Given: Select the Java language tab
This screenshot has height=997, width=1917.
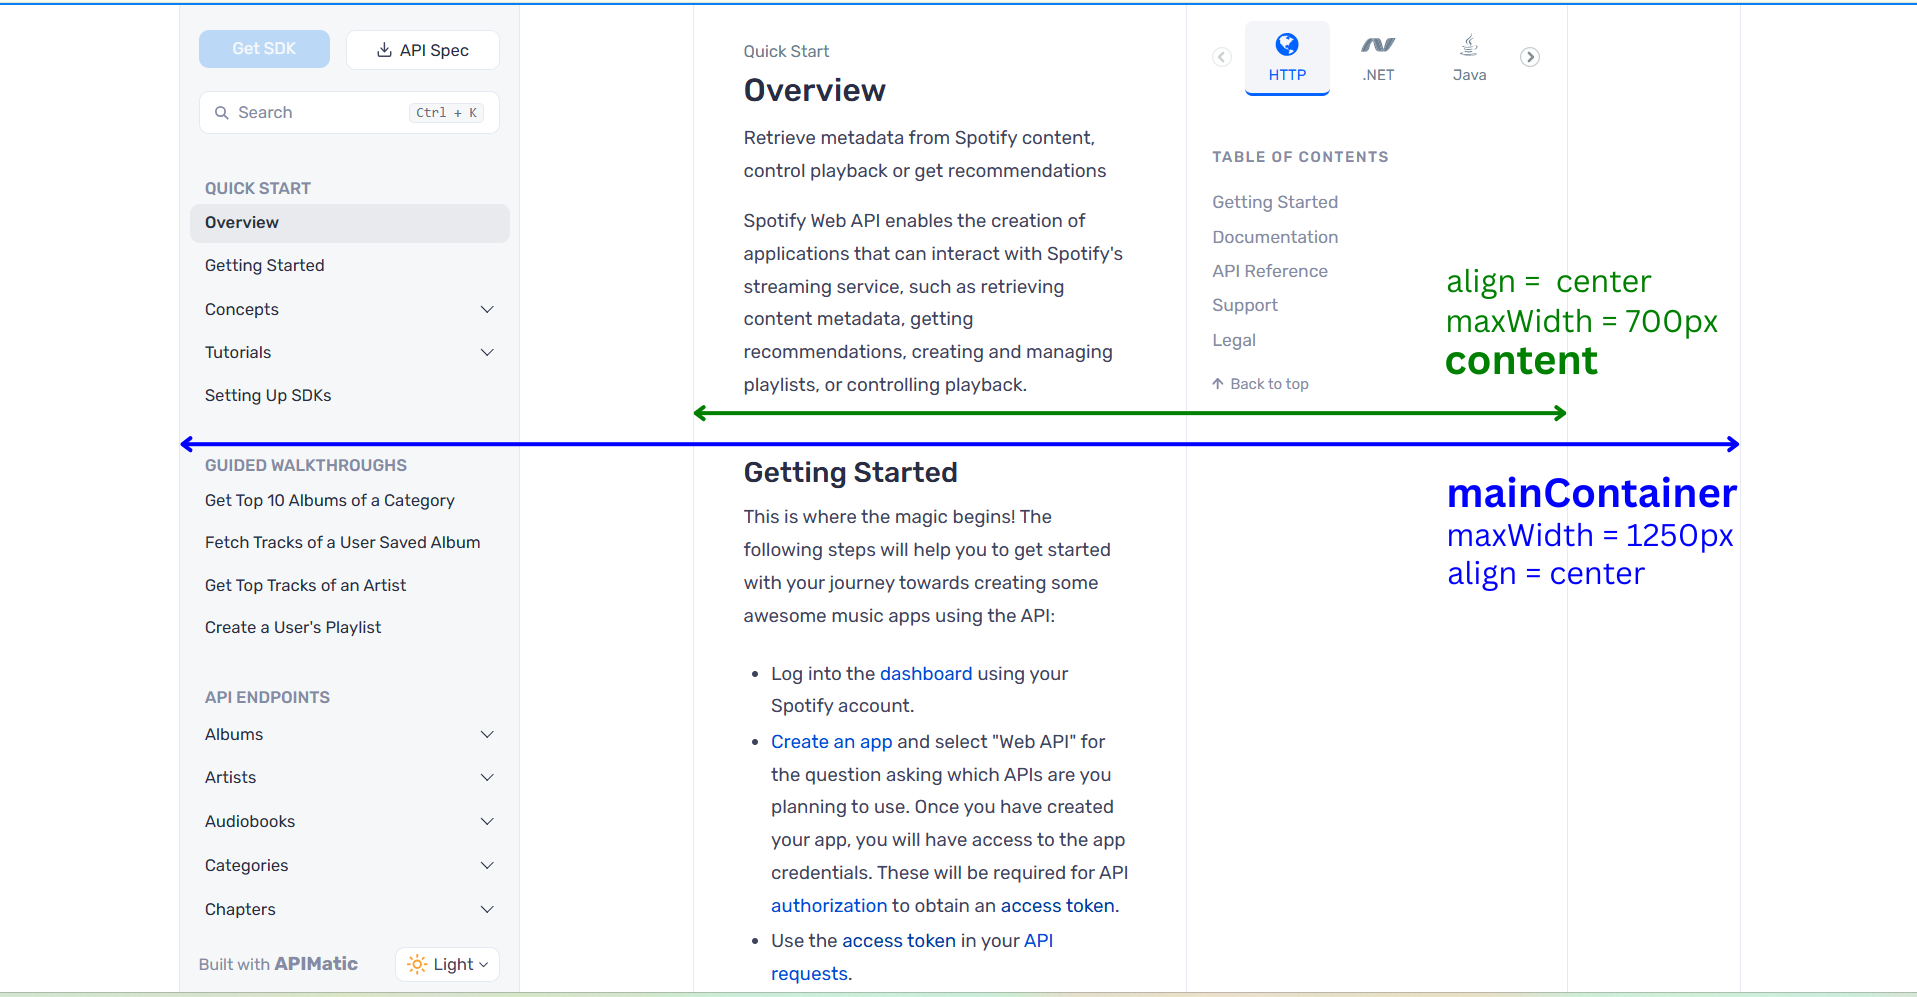Looking at the screenshot, I should (1469, 58).
